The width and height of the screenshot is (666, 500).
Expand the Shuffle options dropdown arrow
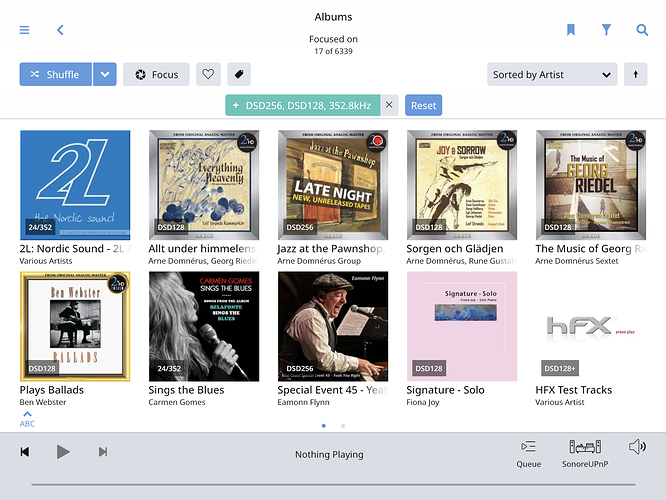(x=105, y=74)
